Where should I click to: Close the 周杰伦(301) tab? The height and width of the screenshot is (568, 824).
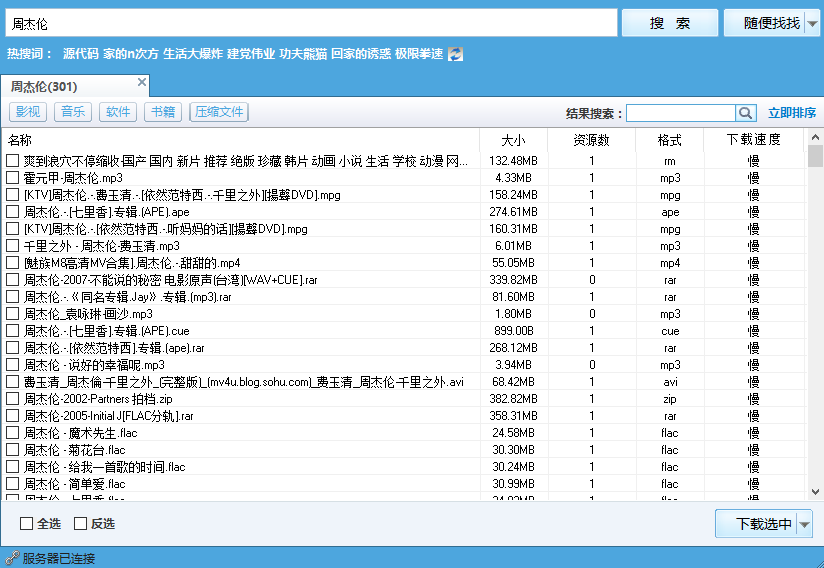pos(141,82)
